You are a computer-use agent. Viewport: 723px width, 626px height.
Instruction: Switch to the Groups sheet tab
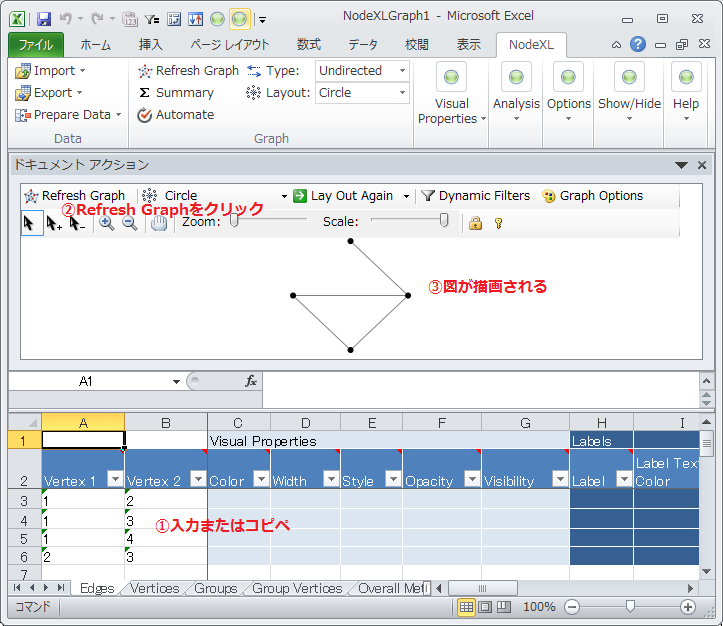pos(215,589)
